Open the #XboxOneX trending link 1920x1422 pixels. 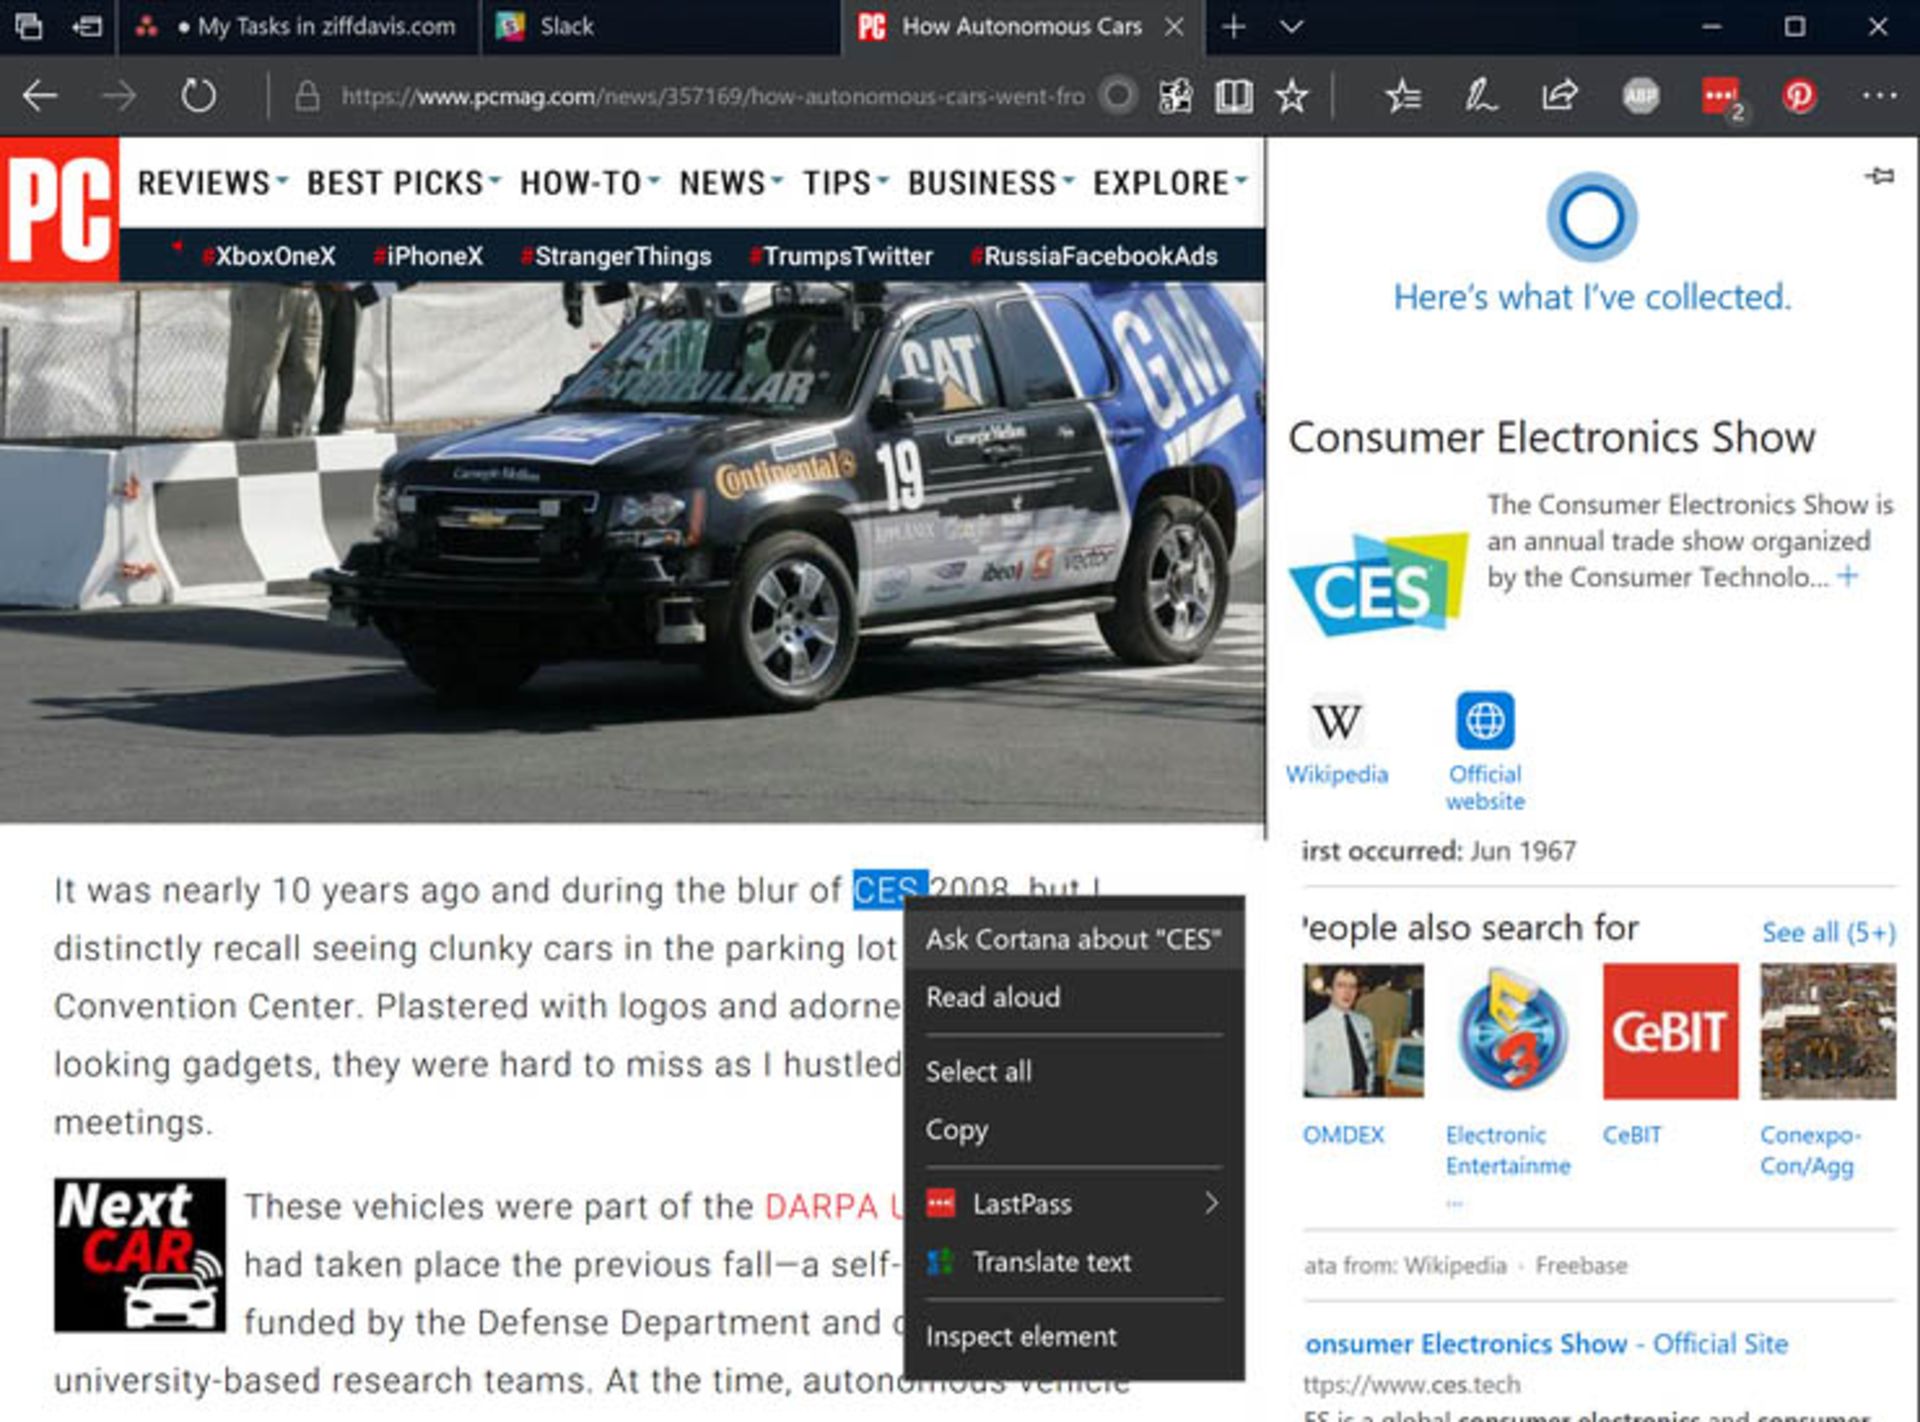pos(268,256)
